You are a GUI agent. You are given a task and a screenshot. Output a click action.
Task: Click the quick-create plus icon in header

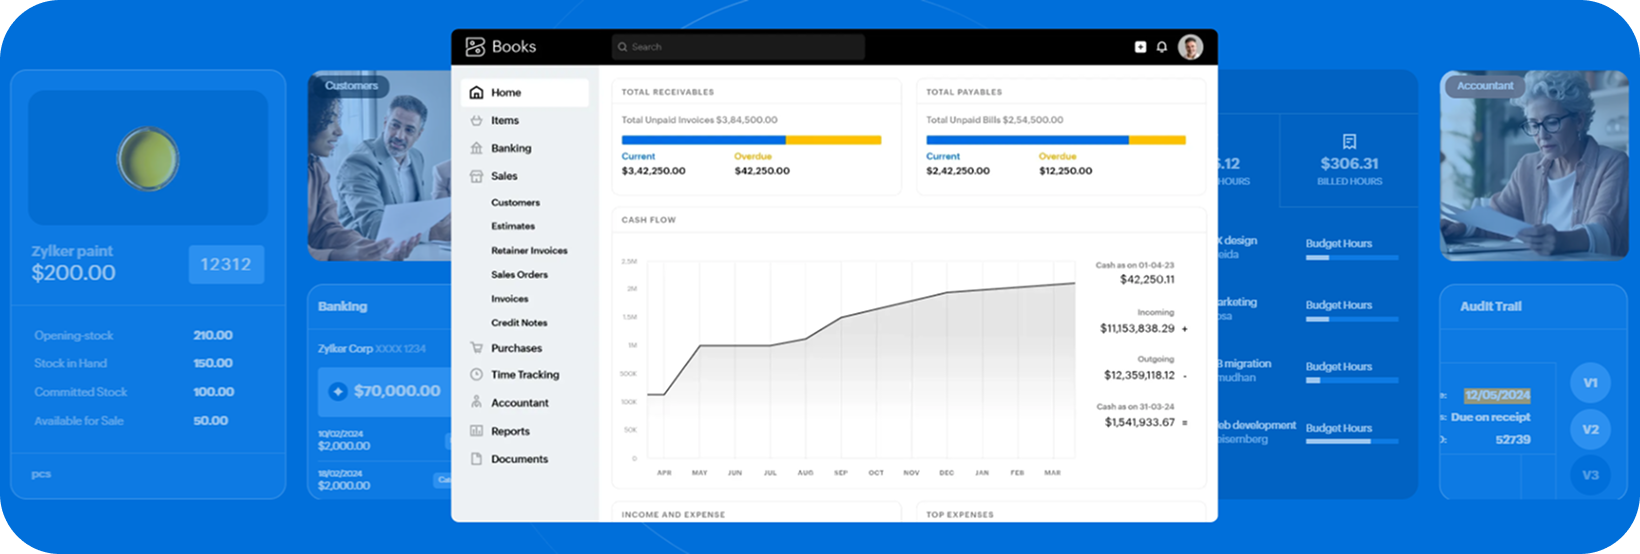pos(1140,47)
